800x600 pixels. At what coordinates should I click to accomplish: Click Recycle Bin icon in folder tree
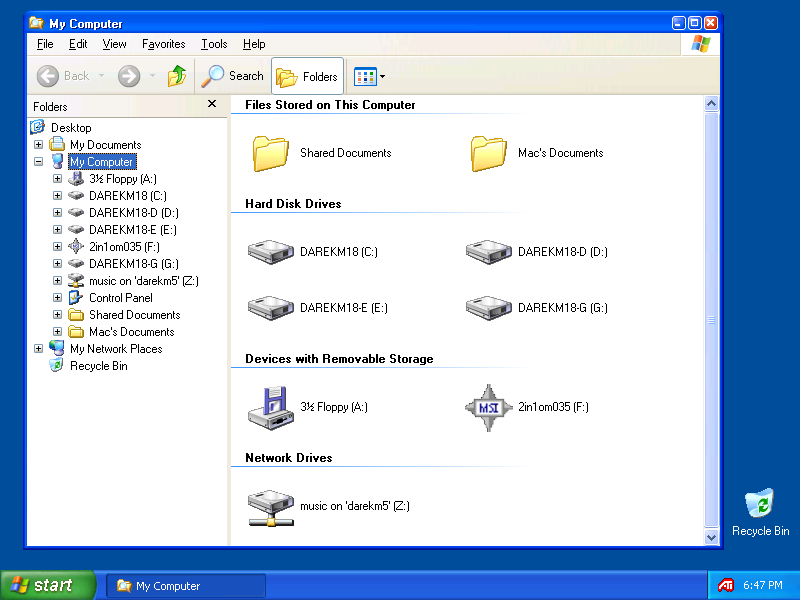[57, 365]
